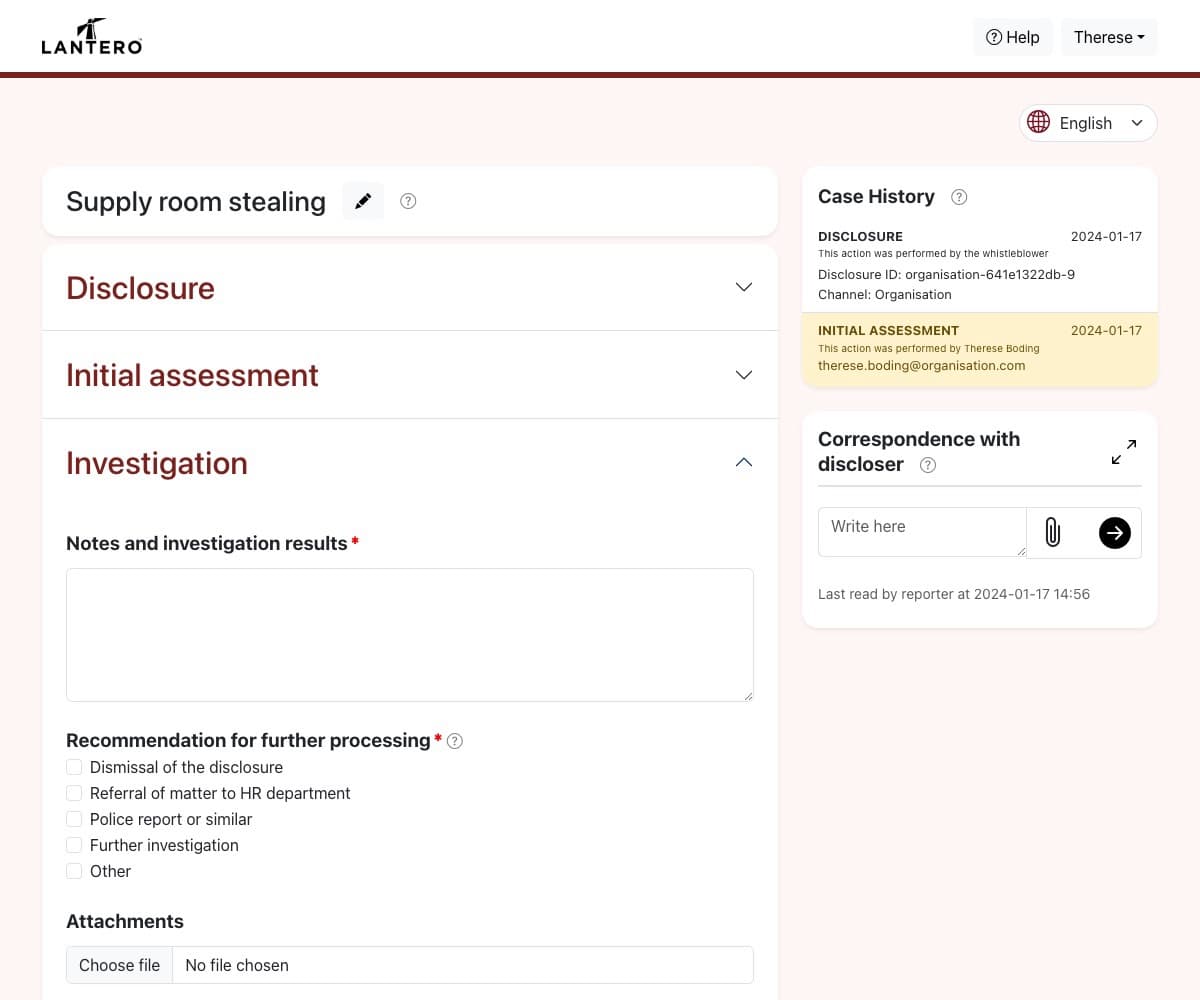Click the Help button in the header
This screenshot has height=1000, width=1200.
1012,37
